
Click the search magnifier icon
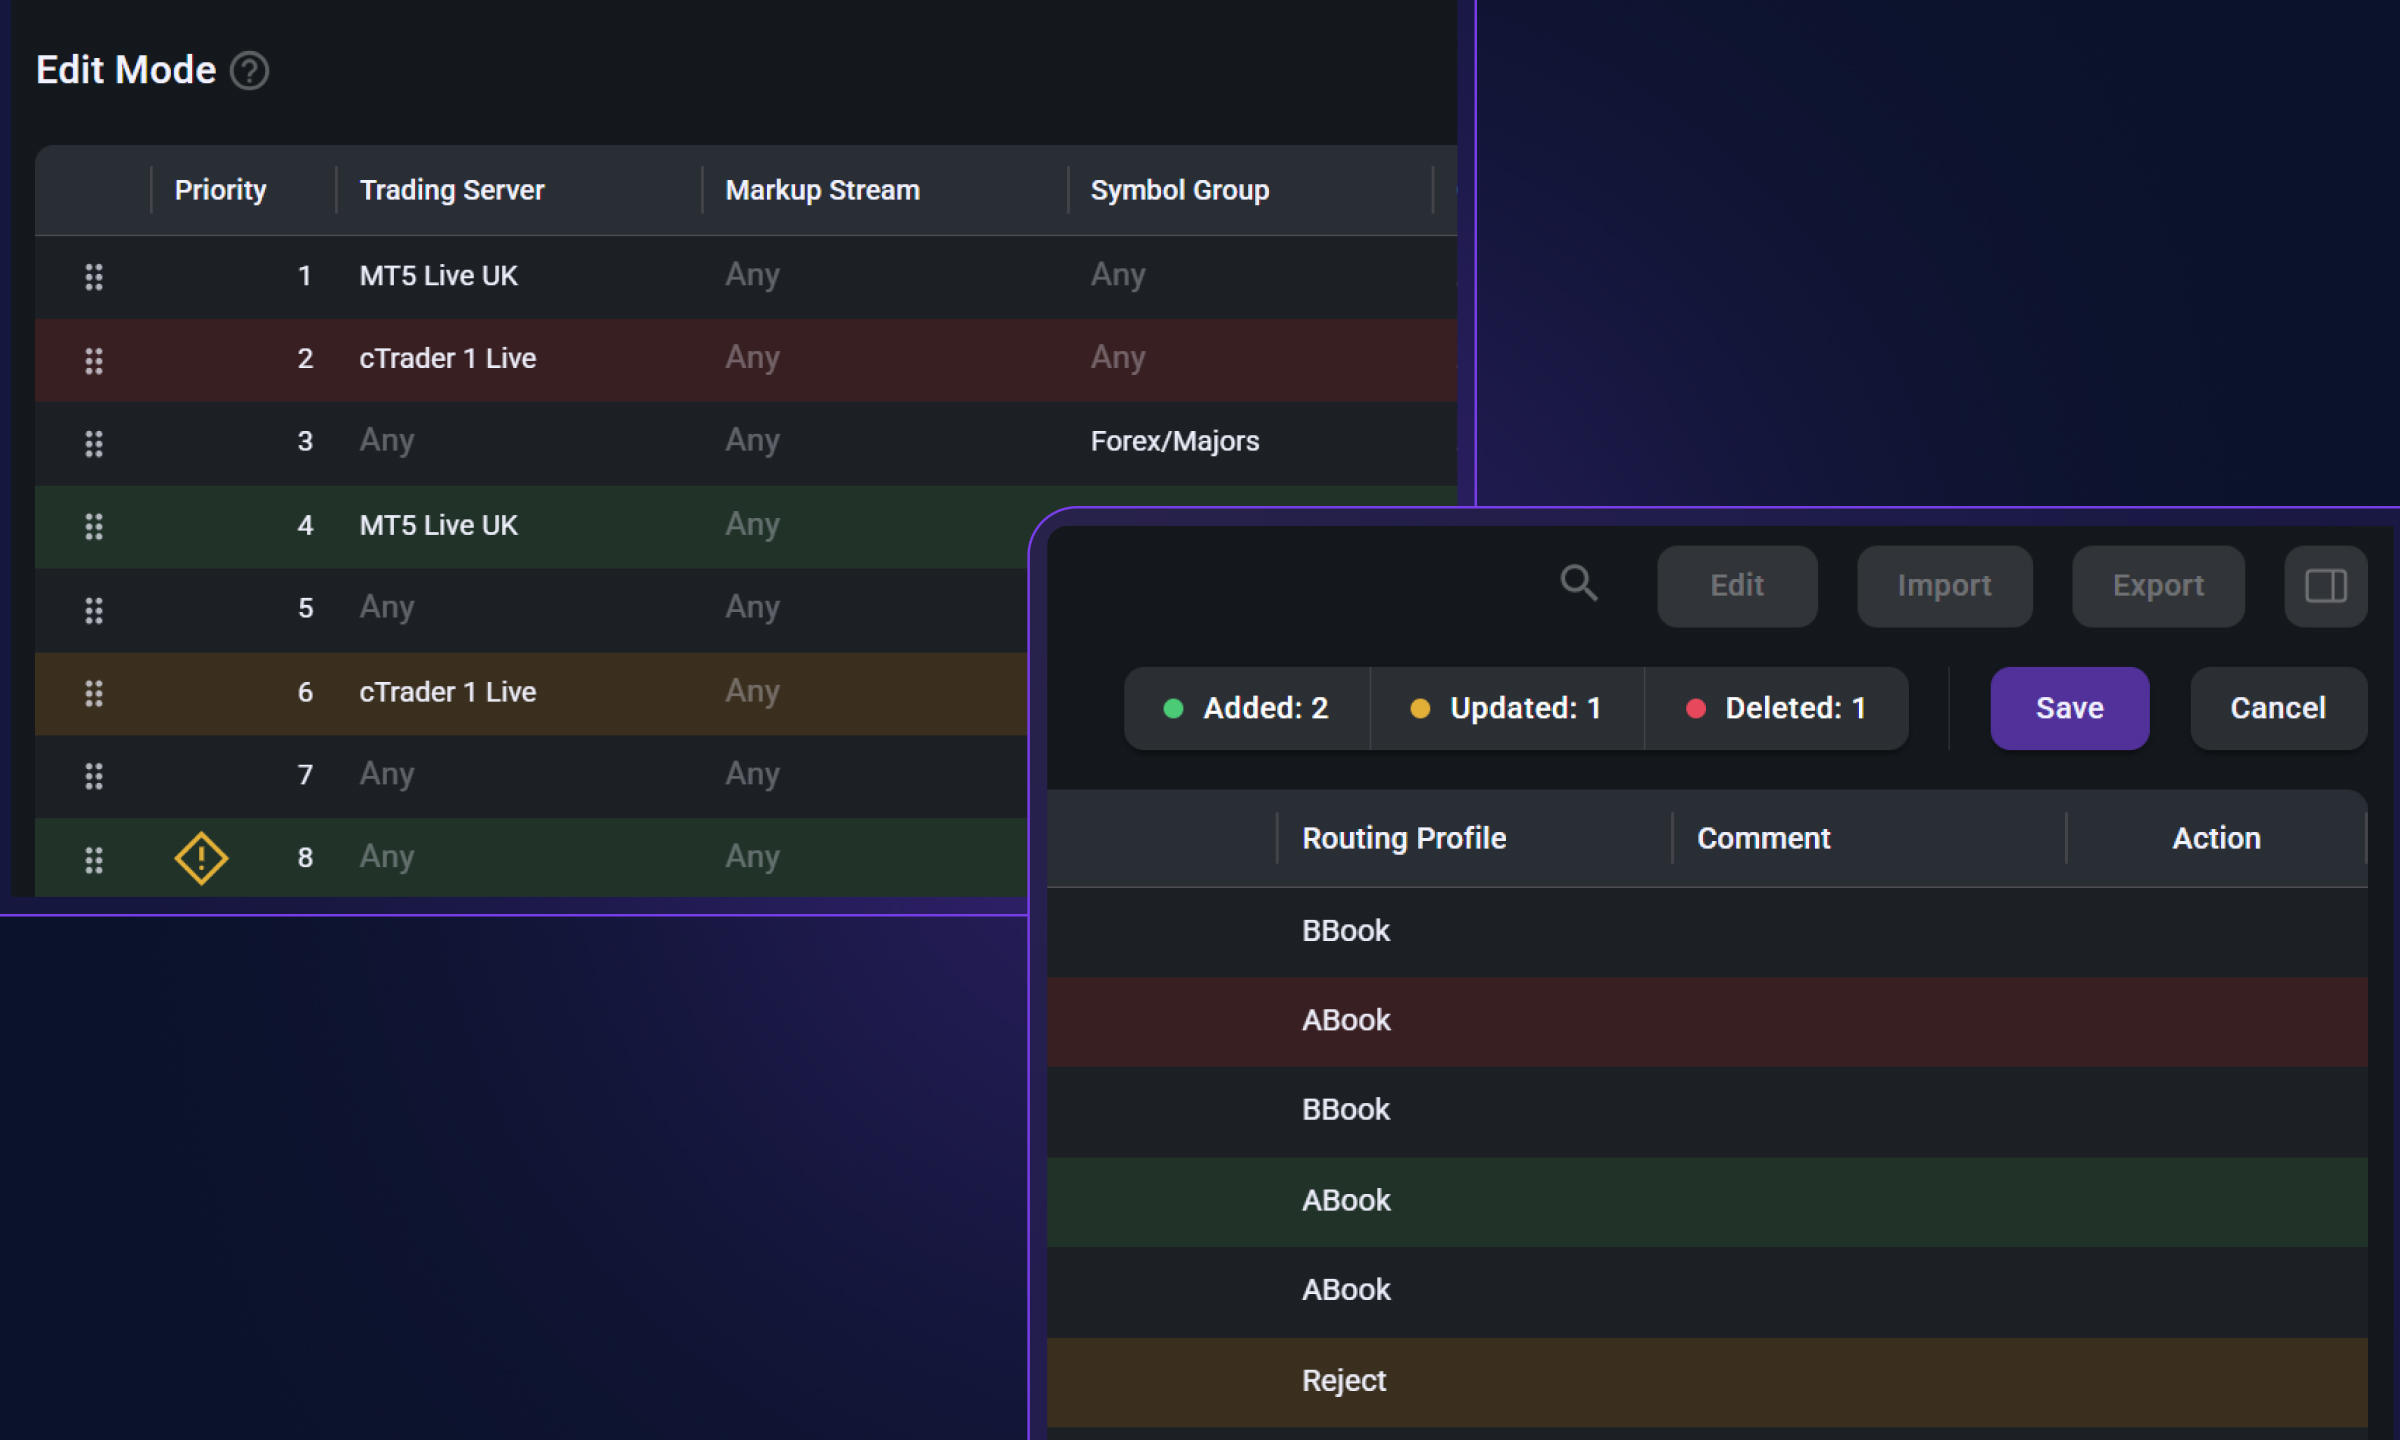tap(1578, 583)
